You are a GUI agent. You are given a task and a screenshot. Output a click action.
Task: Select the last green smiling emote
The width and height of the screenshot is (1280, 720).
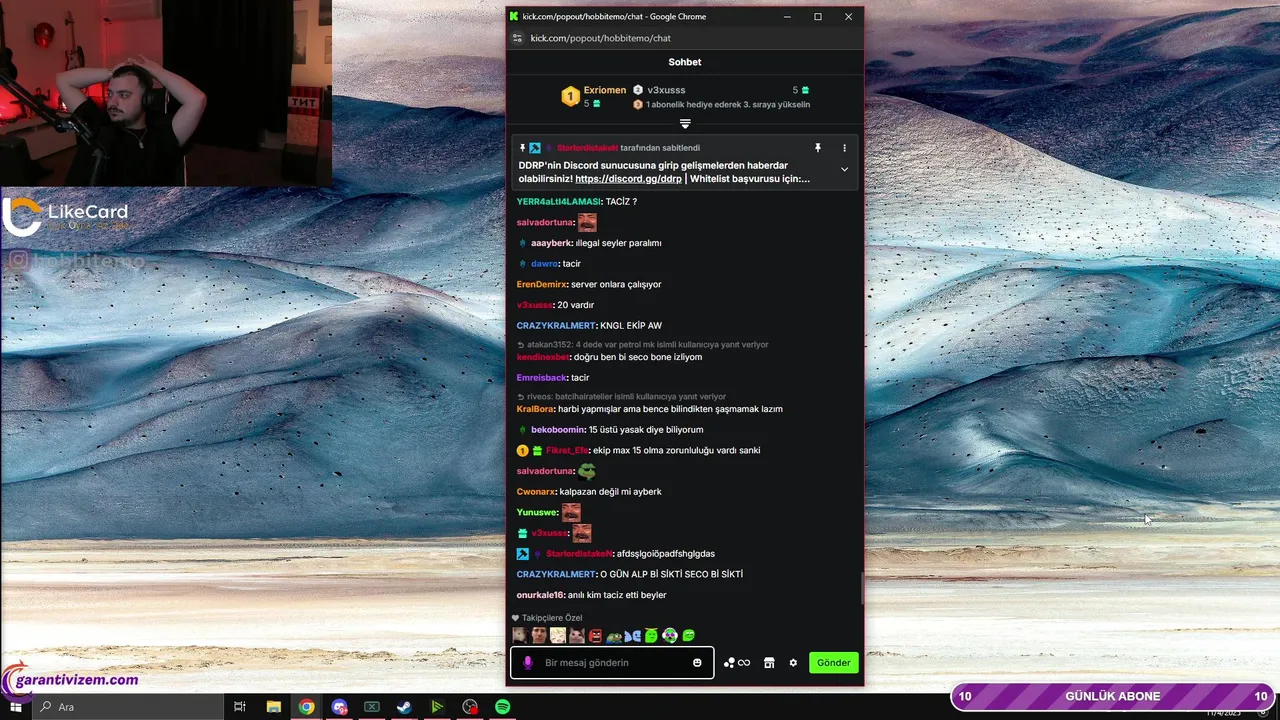pyautogui.click(x=688, y=635)
